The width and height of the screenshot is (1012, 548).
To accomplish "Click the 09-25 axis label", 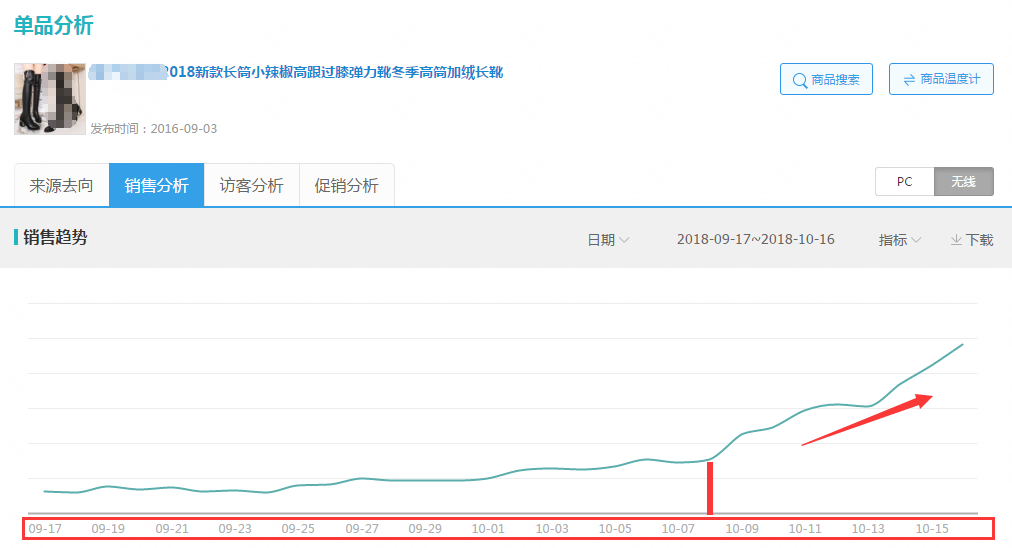I will point(298,529).
